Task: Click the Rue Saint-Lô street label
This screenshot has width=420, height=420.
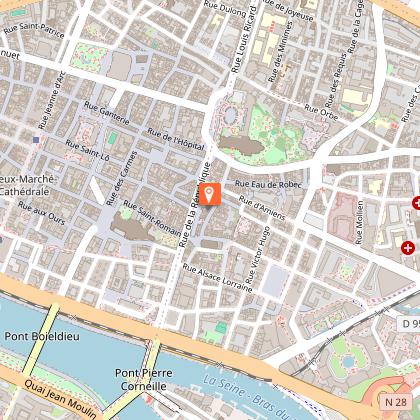Action: click(87, 150)
